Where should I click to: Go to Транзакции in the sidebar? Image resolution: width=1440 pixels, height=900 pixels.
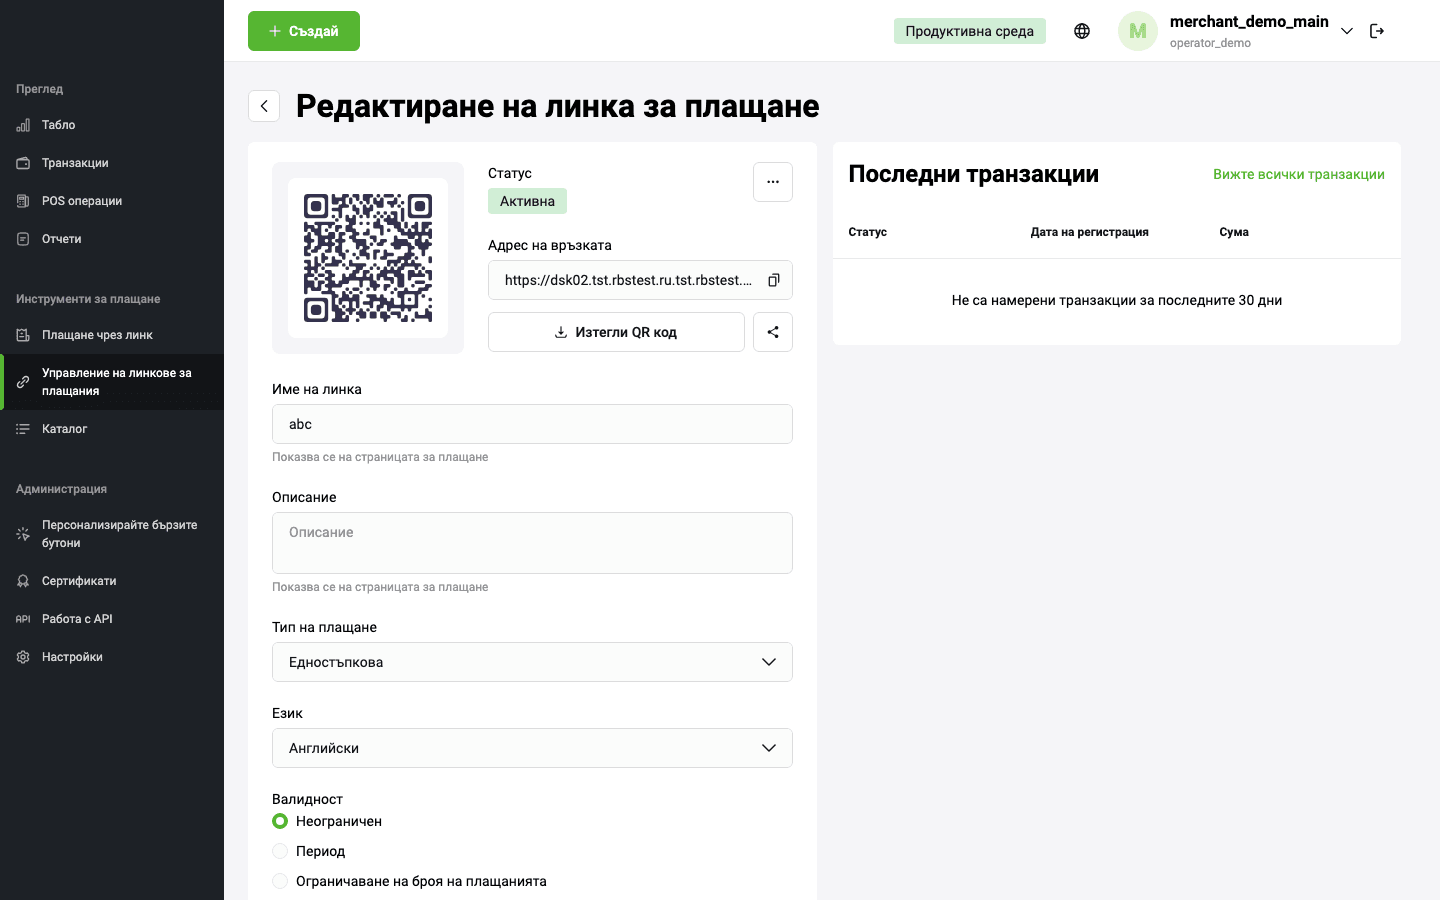(x=75, y=163)
